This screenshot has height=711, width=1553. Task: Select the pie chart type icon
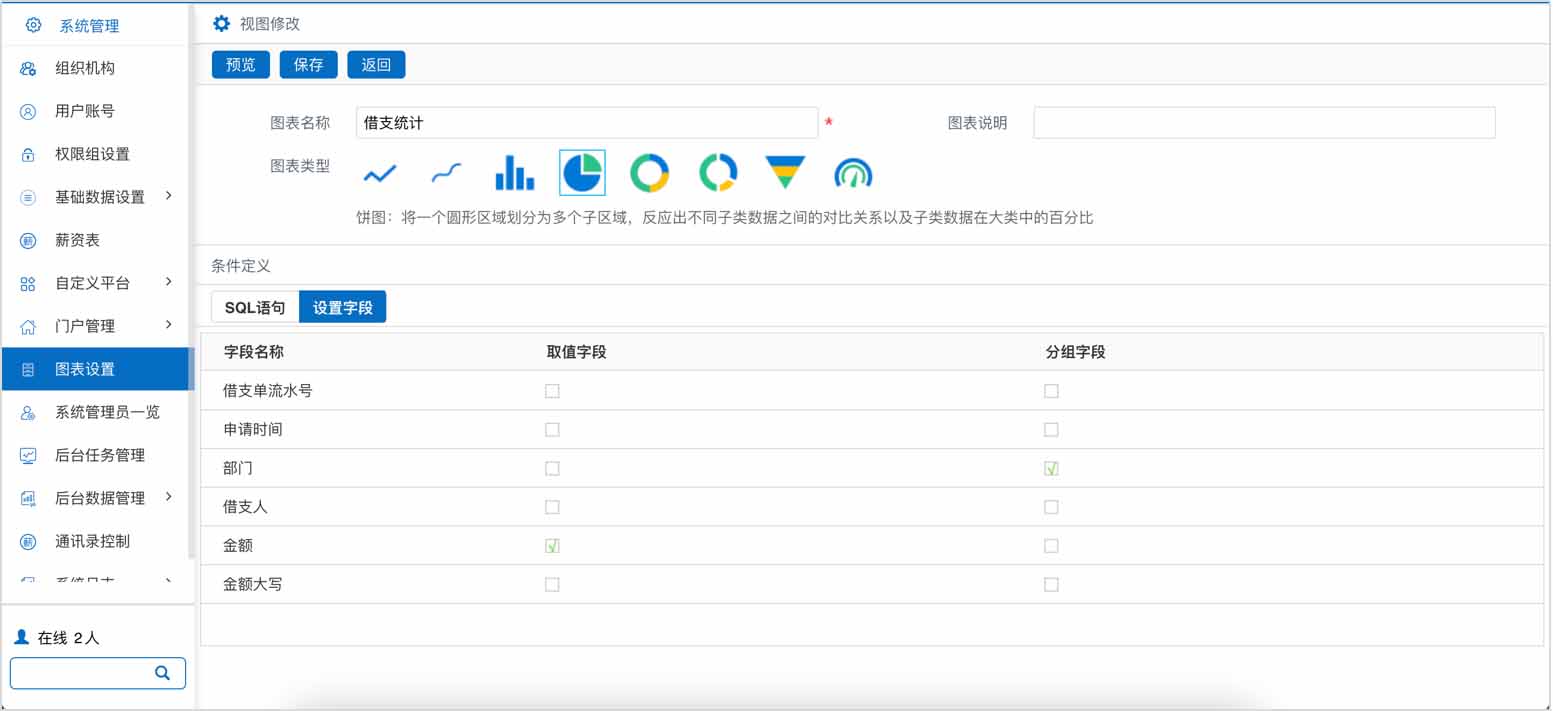coord(583,172)
